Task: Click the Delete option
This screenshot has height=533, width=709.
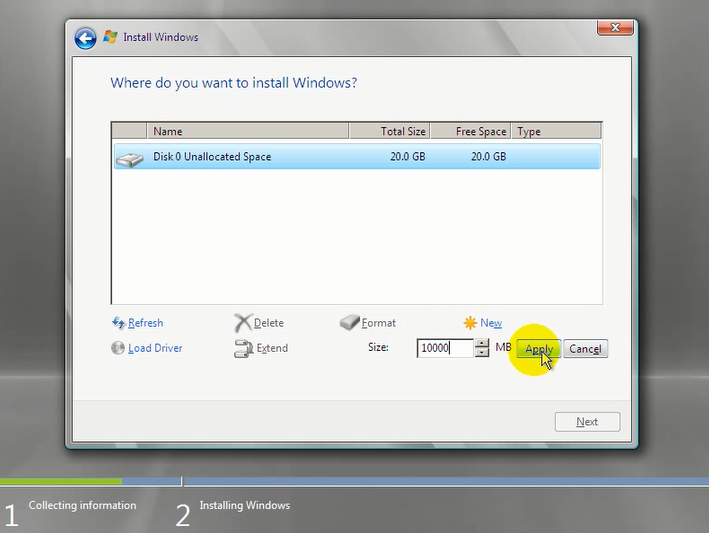Action: pyautogui.click(x=269, y=323)
